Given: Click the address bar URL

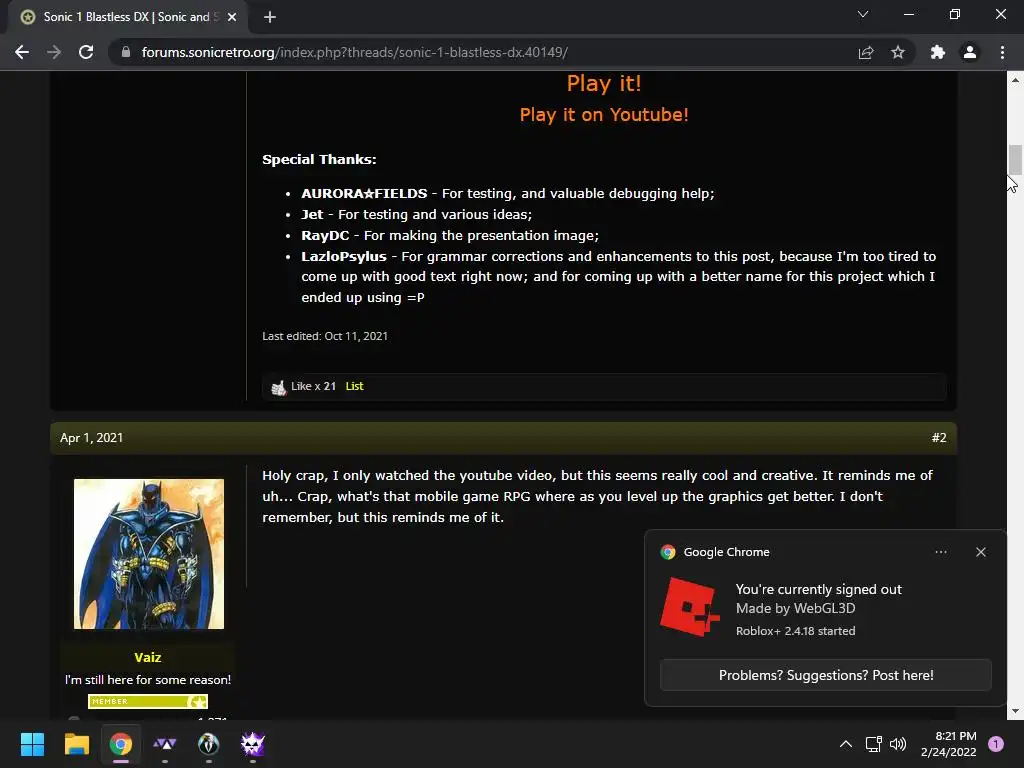Looking at the screenshot, I should pos(355,52).
